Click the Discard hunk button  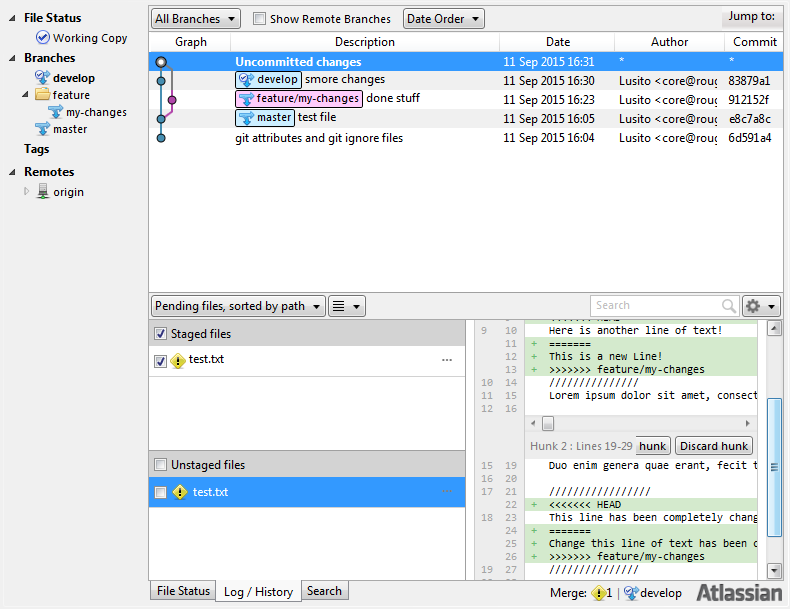point(713,446)
